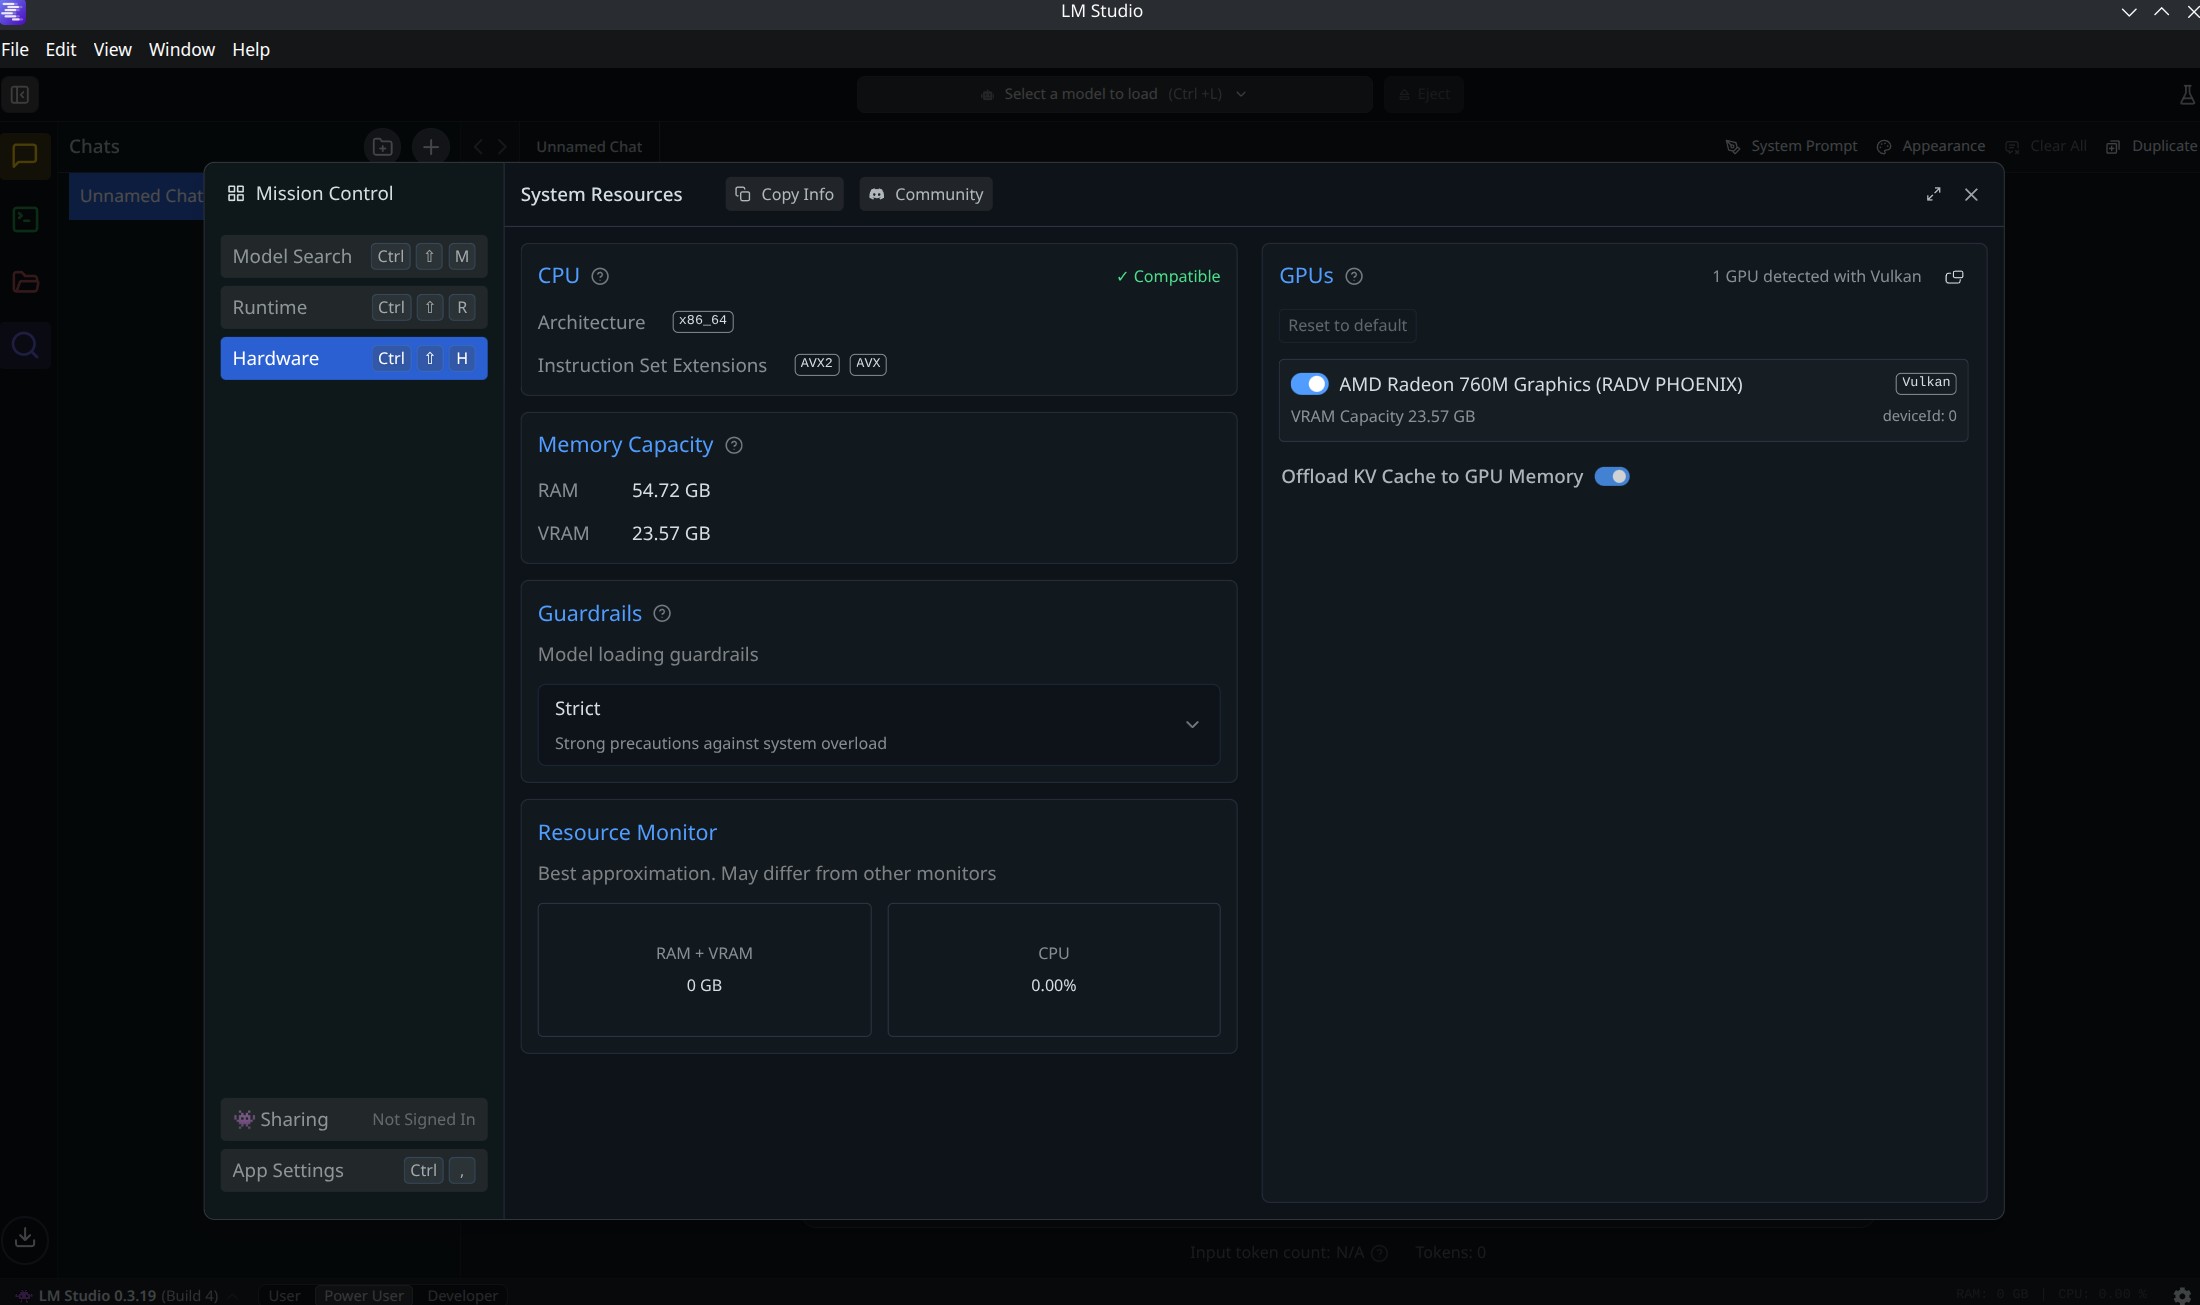Click Duplicate in chat toolbar
The image size is (2200, 1305).
2151,146
